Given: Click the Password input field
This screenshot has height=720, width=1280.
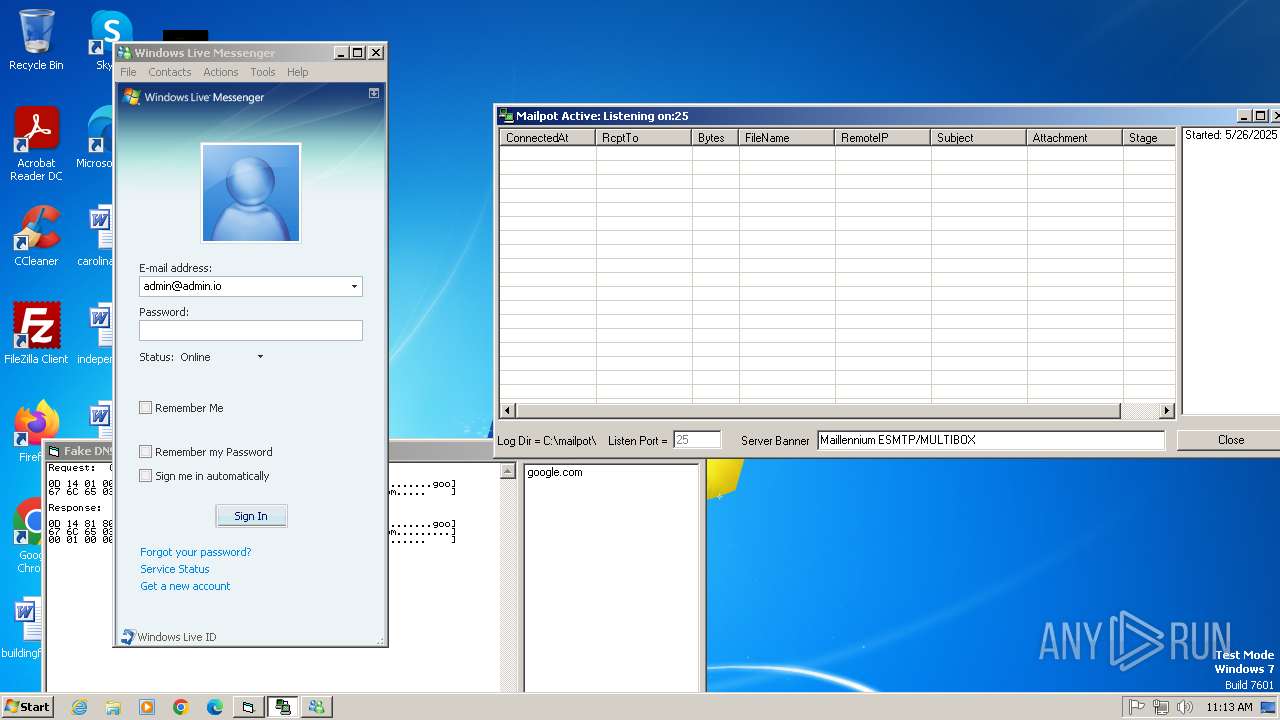Looking at the screenshot, I should (x=251, y=331).
